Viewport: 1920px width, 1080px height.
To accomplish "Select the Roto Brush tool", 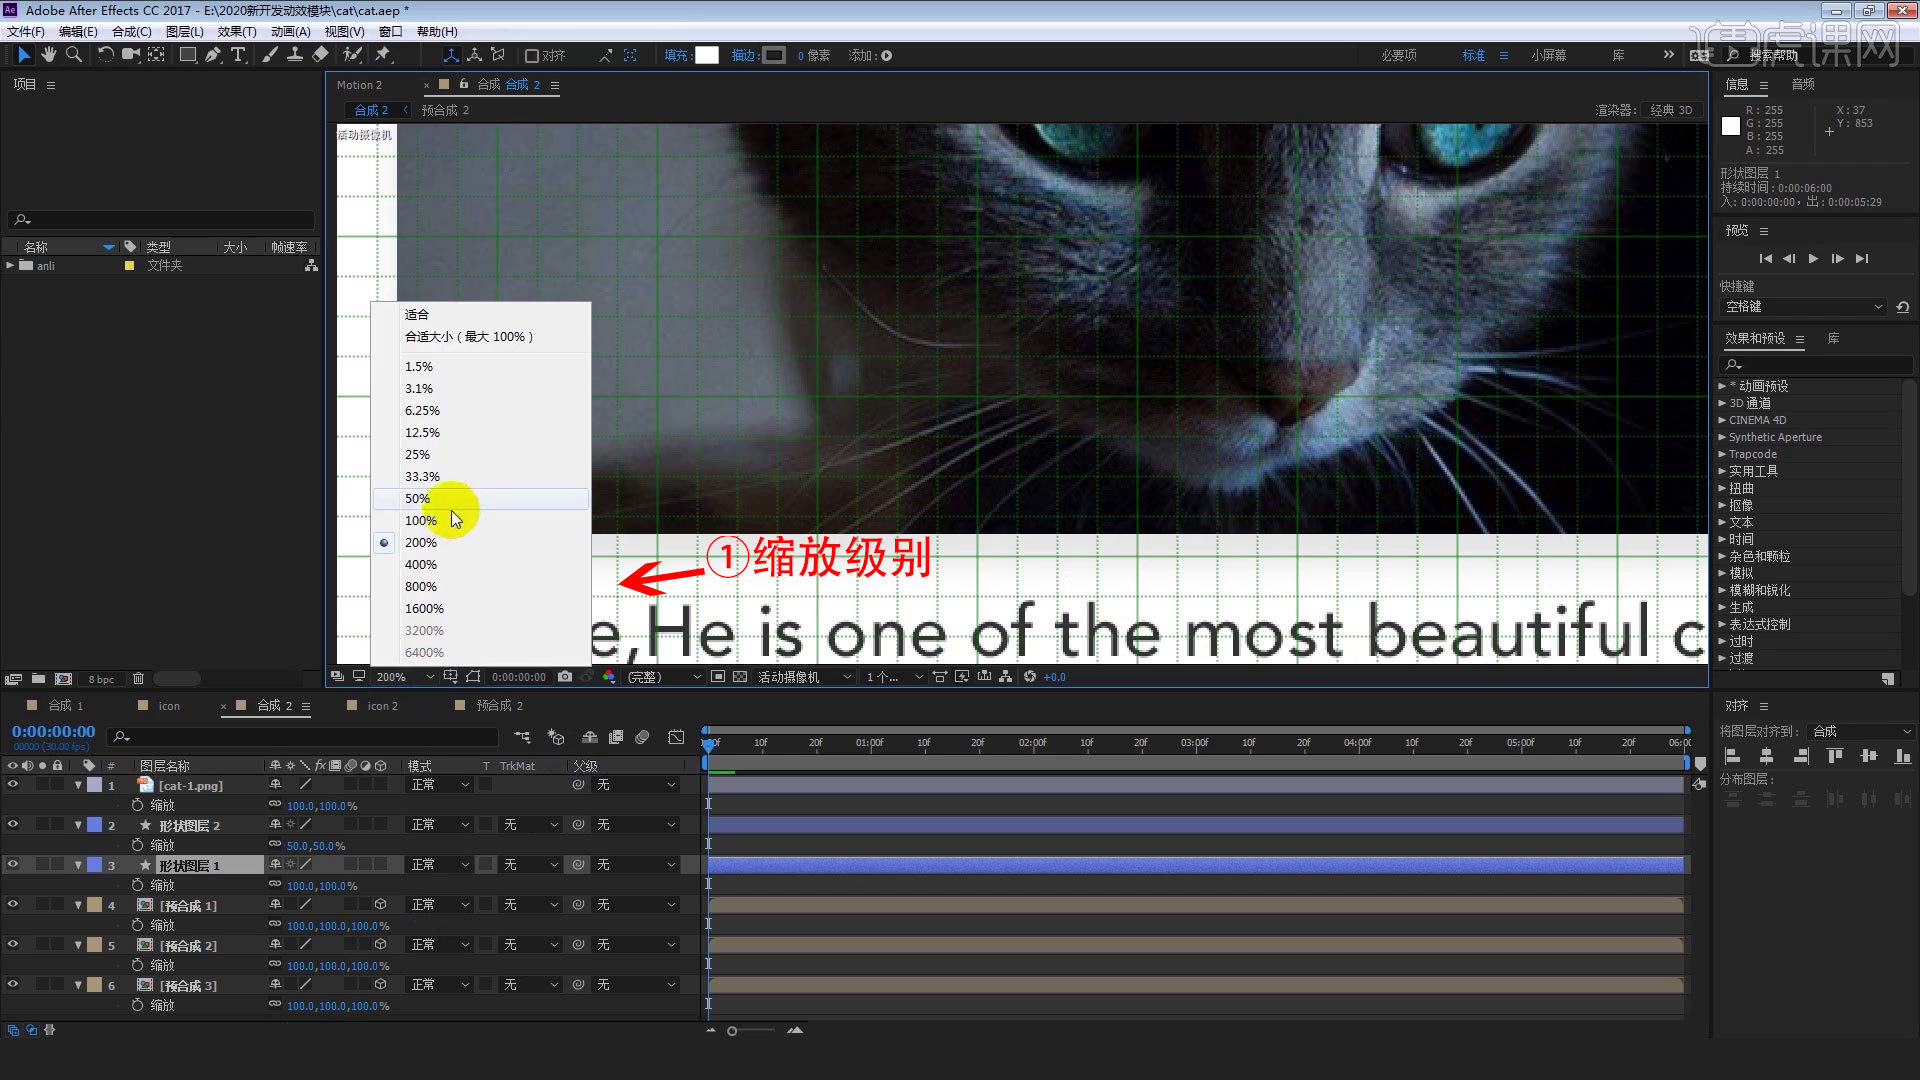I will [352, 55].
